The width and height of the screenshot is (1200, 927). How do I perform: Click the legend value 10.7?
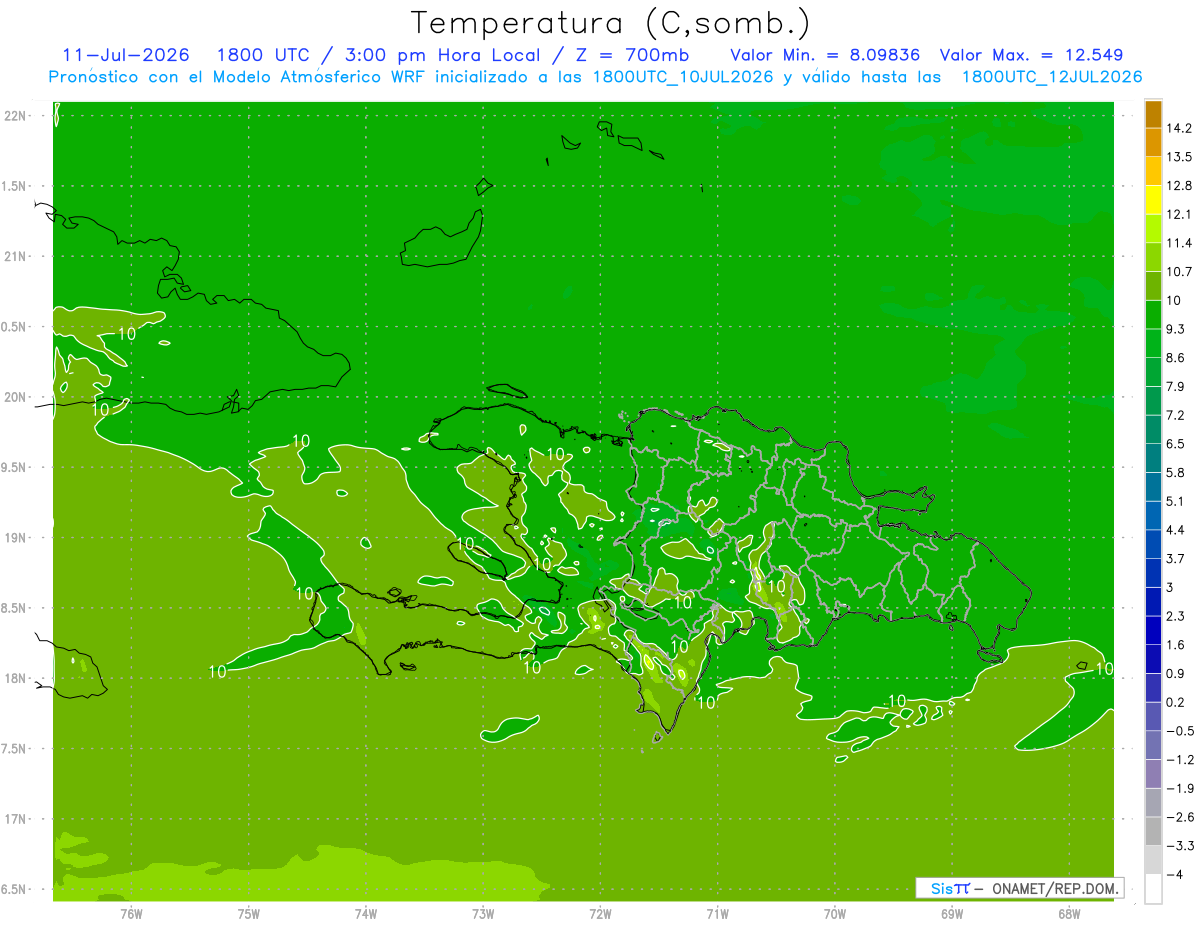point(1180,272)
